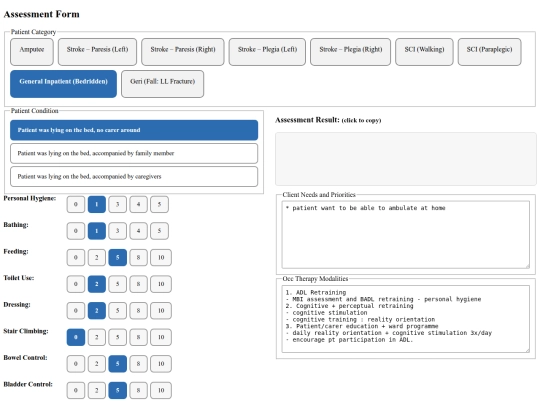Pick the SCI (Walking) category
The width and height of the screenshot is (540, 405).
coord(424,52)
